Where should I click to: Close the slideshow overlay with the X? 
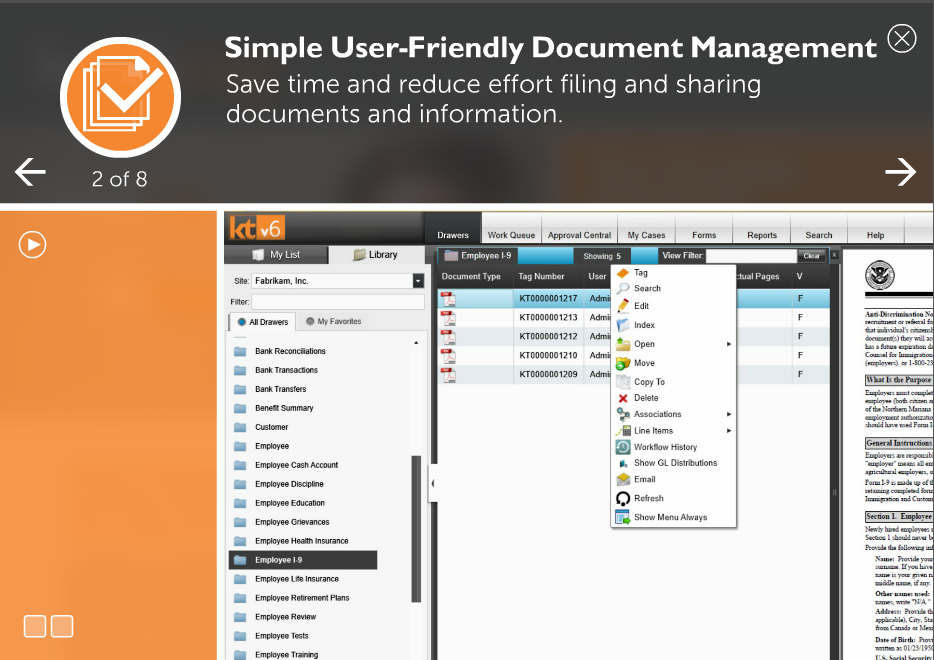tap(901, 39)
